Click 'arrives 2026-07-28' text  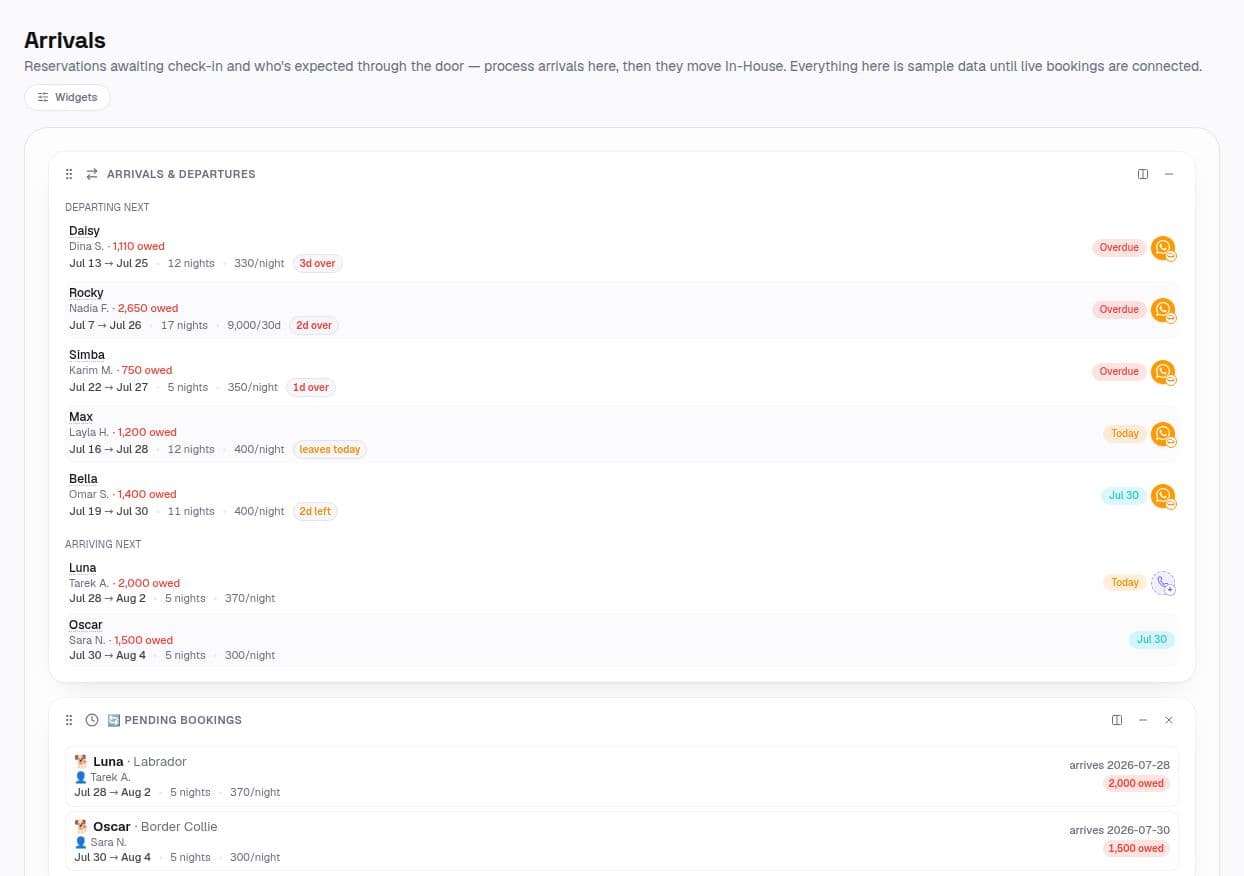coord(1119,766)
